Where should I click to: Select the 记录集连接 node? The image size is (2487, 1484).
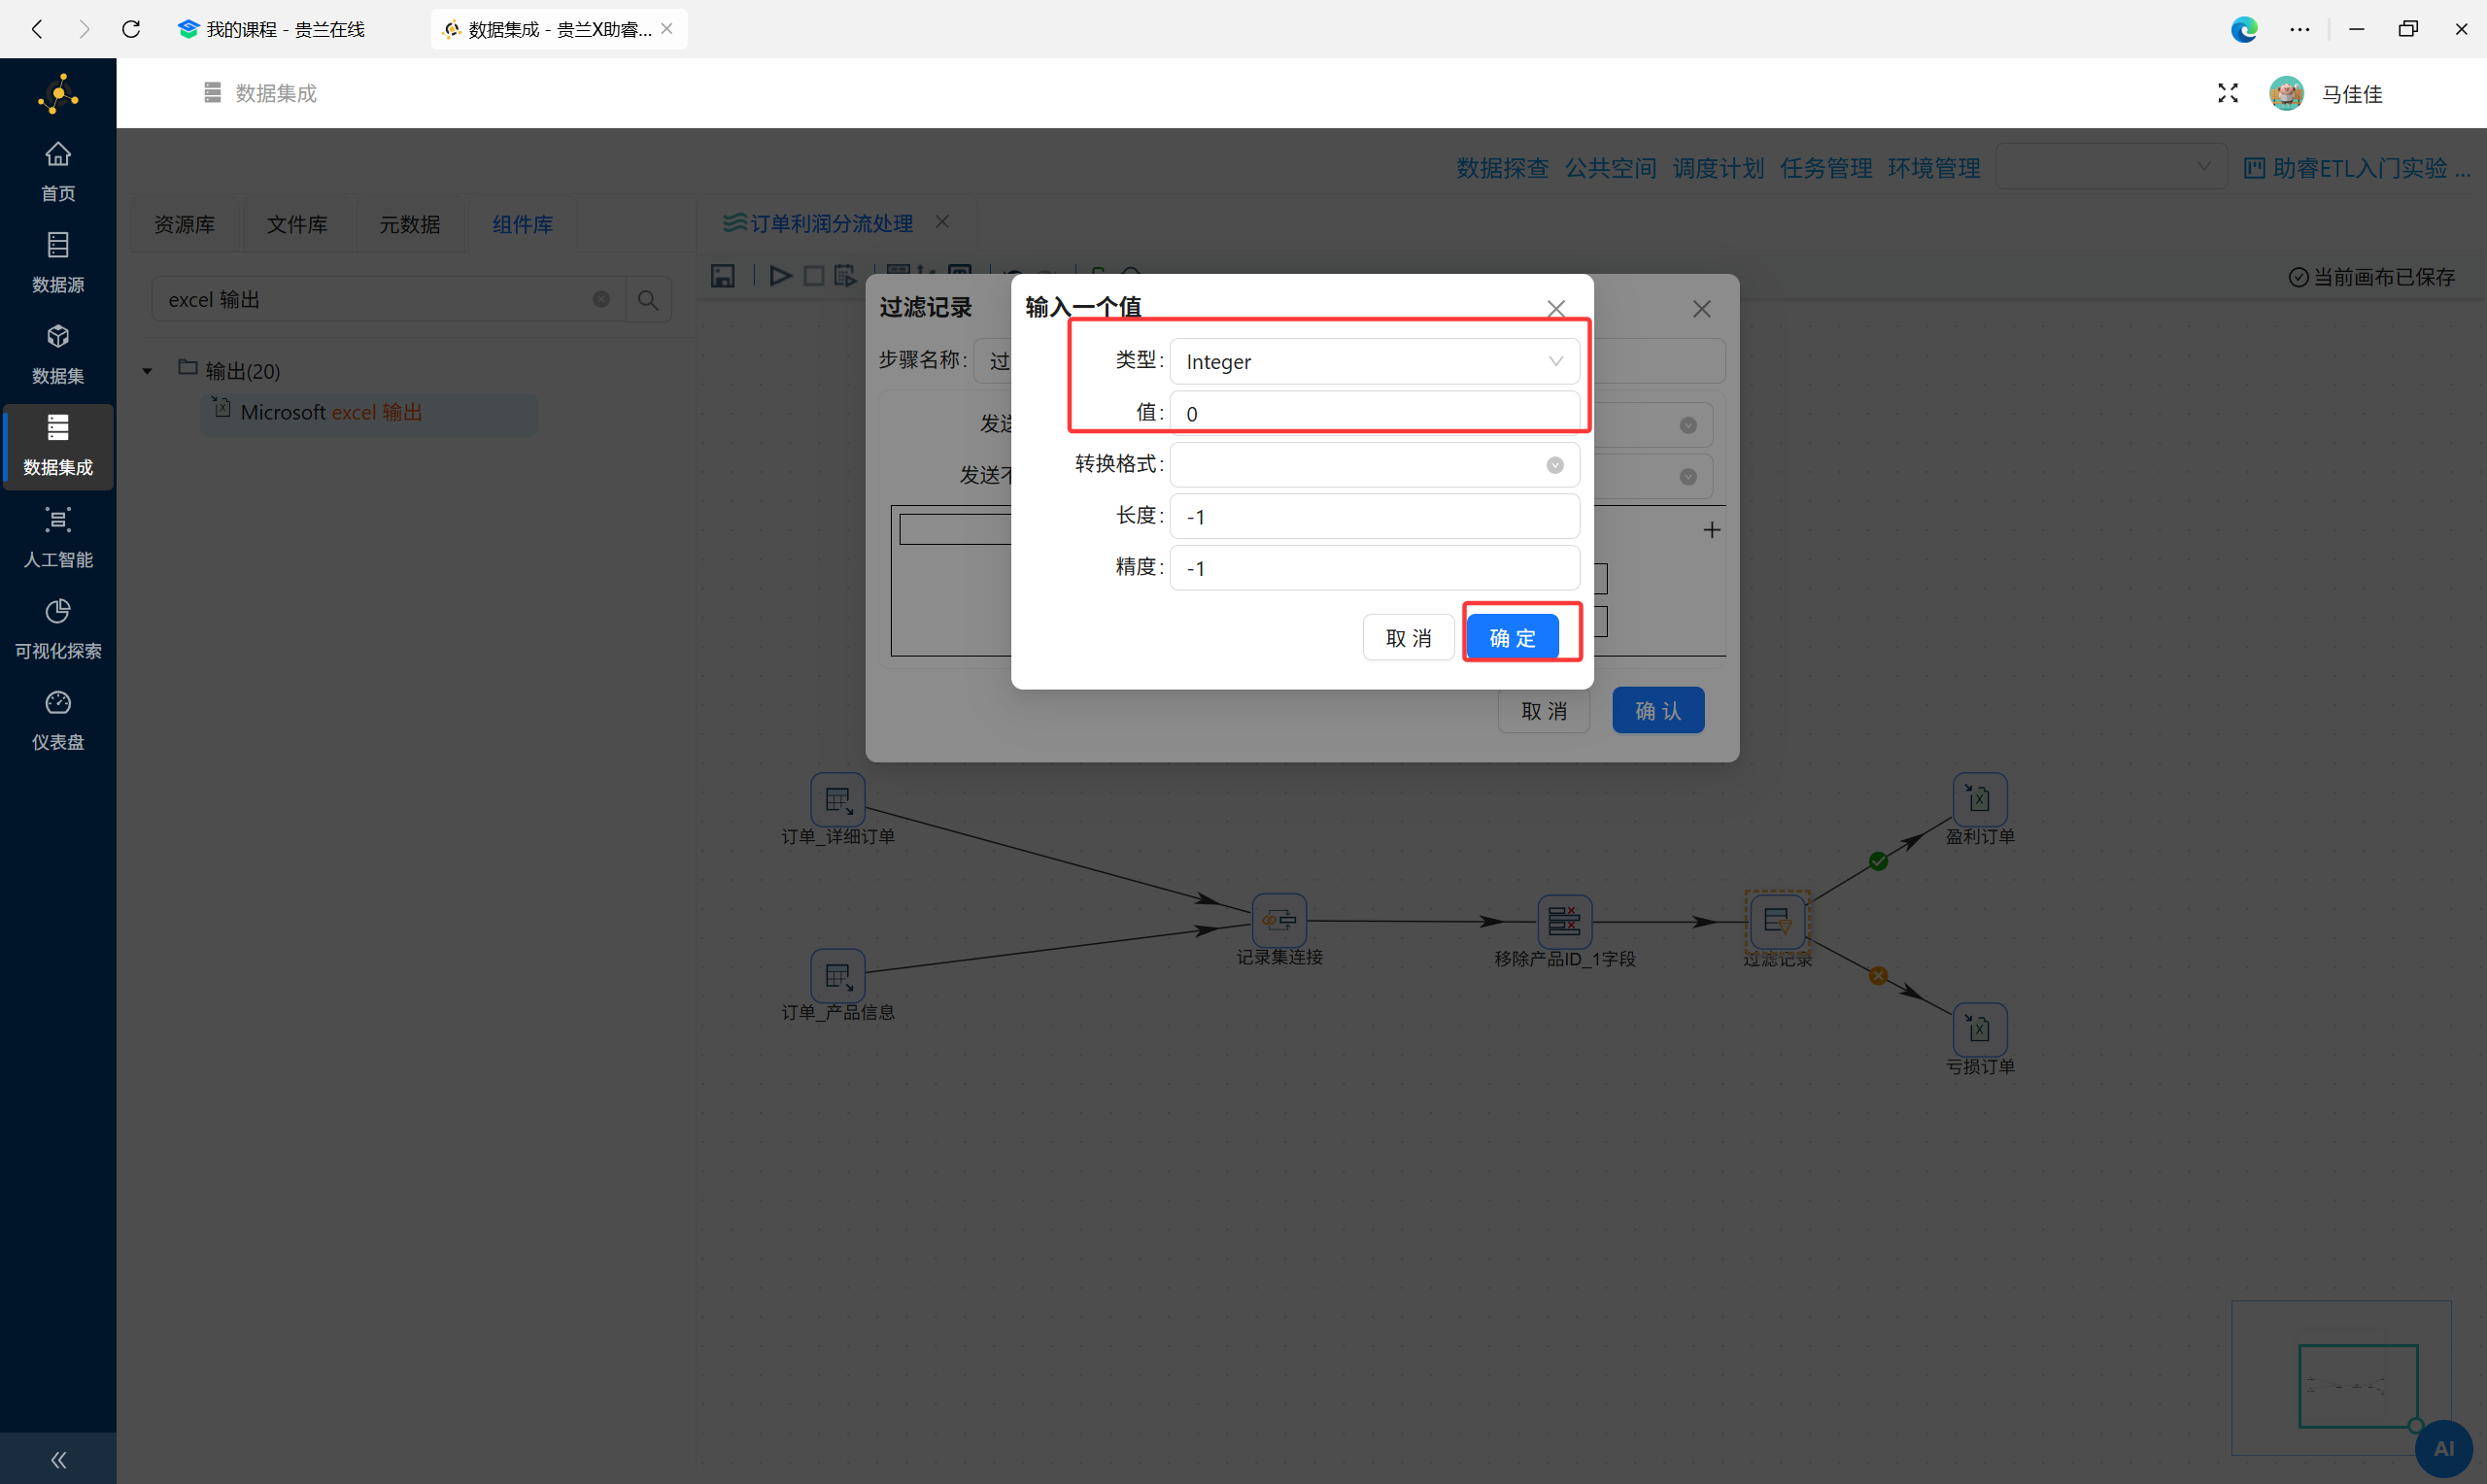[1280, 920]
